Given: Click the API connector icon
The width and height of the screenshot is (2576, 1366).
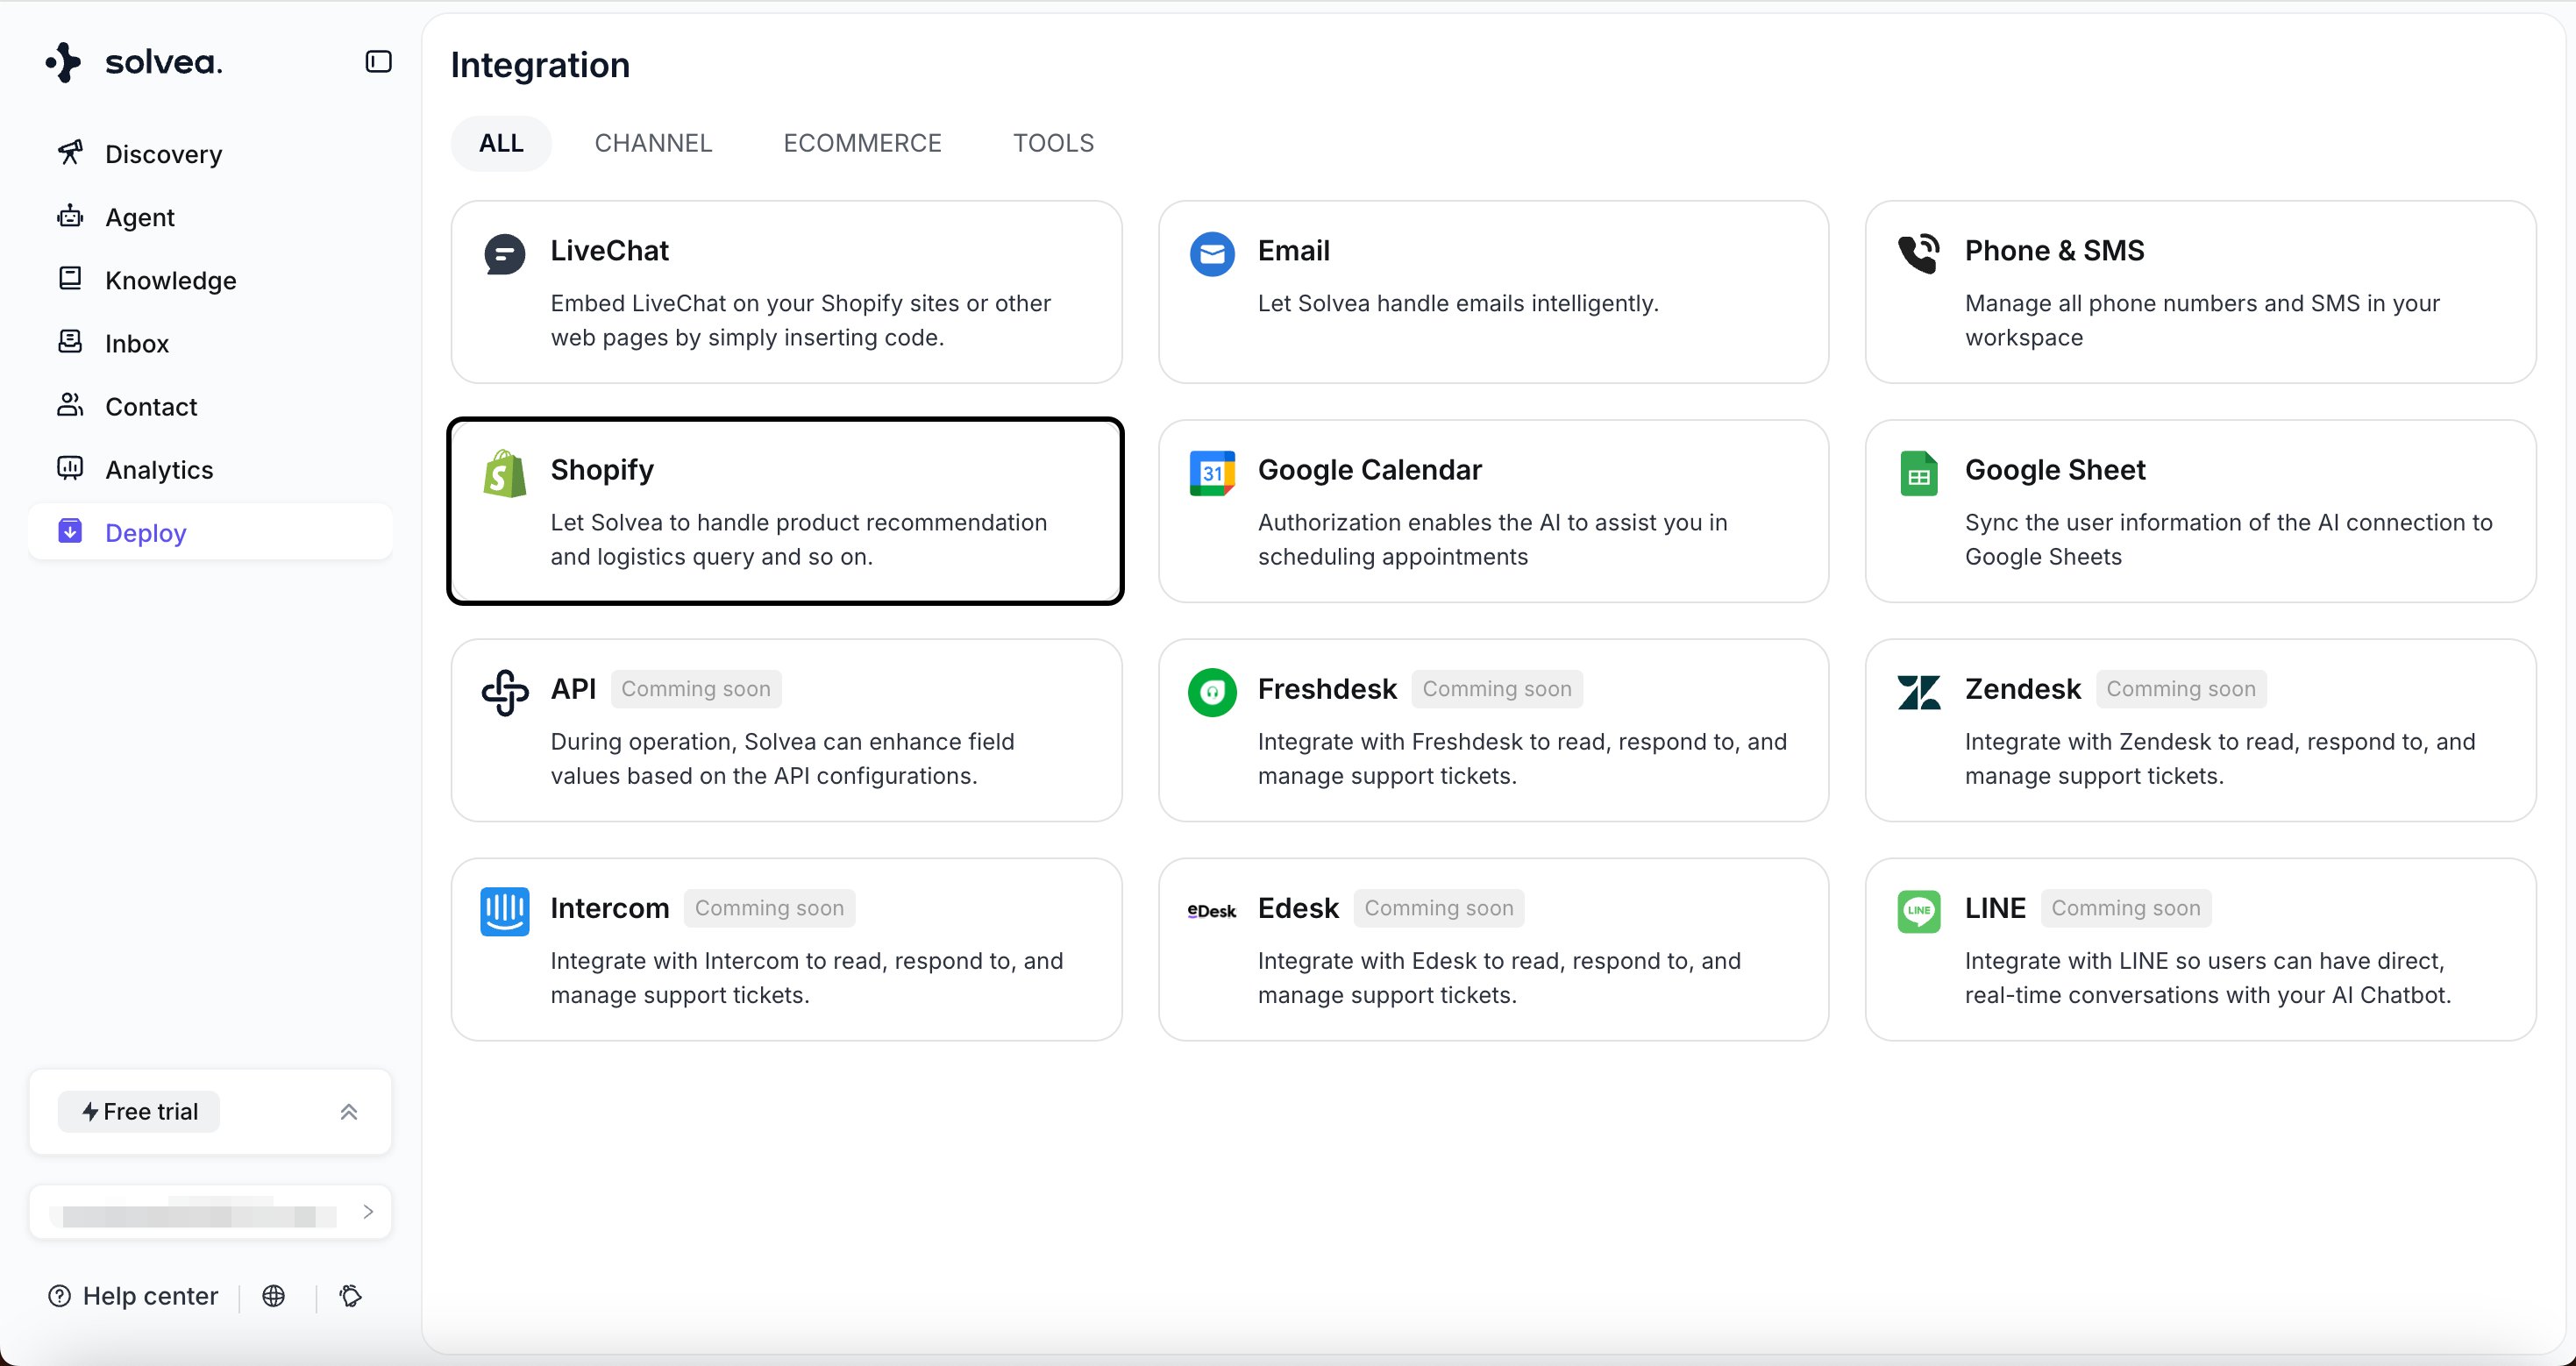Looking at the screenshot, I should point(505,692).
